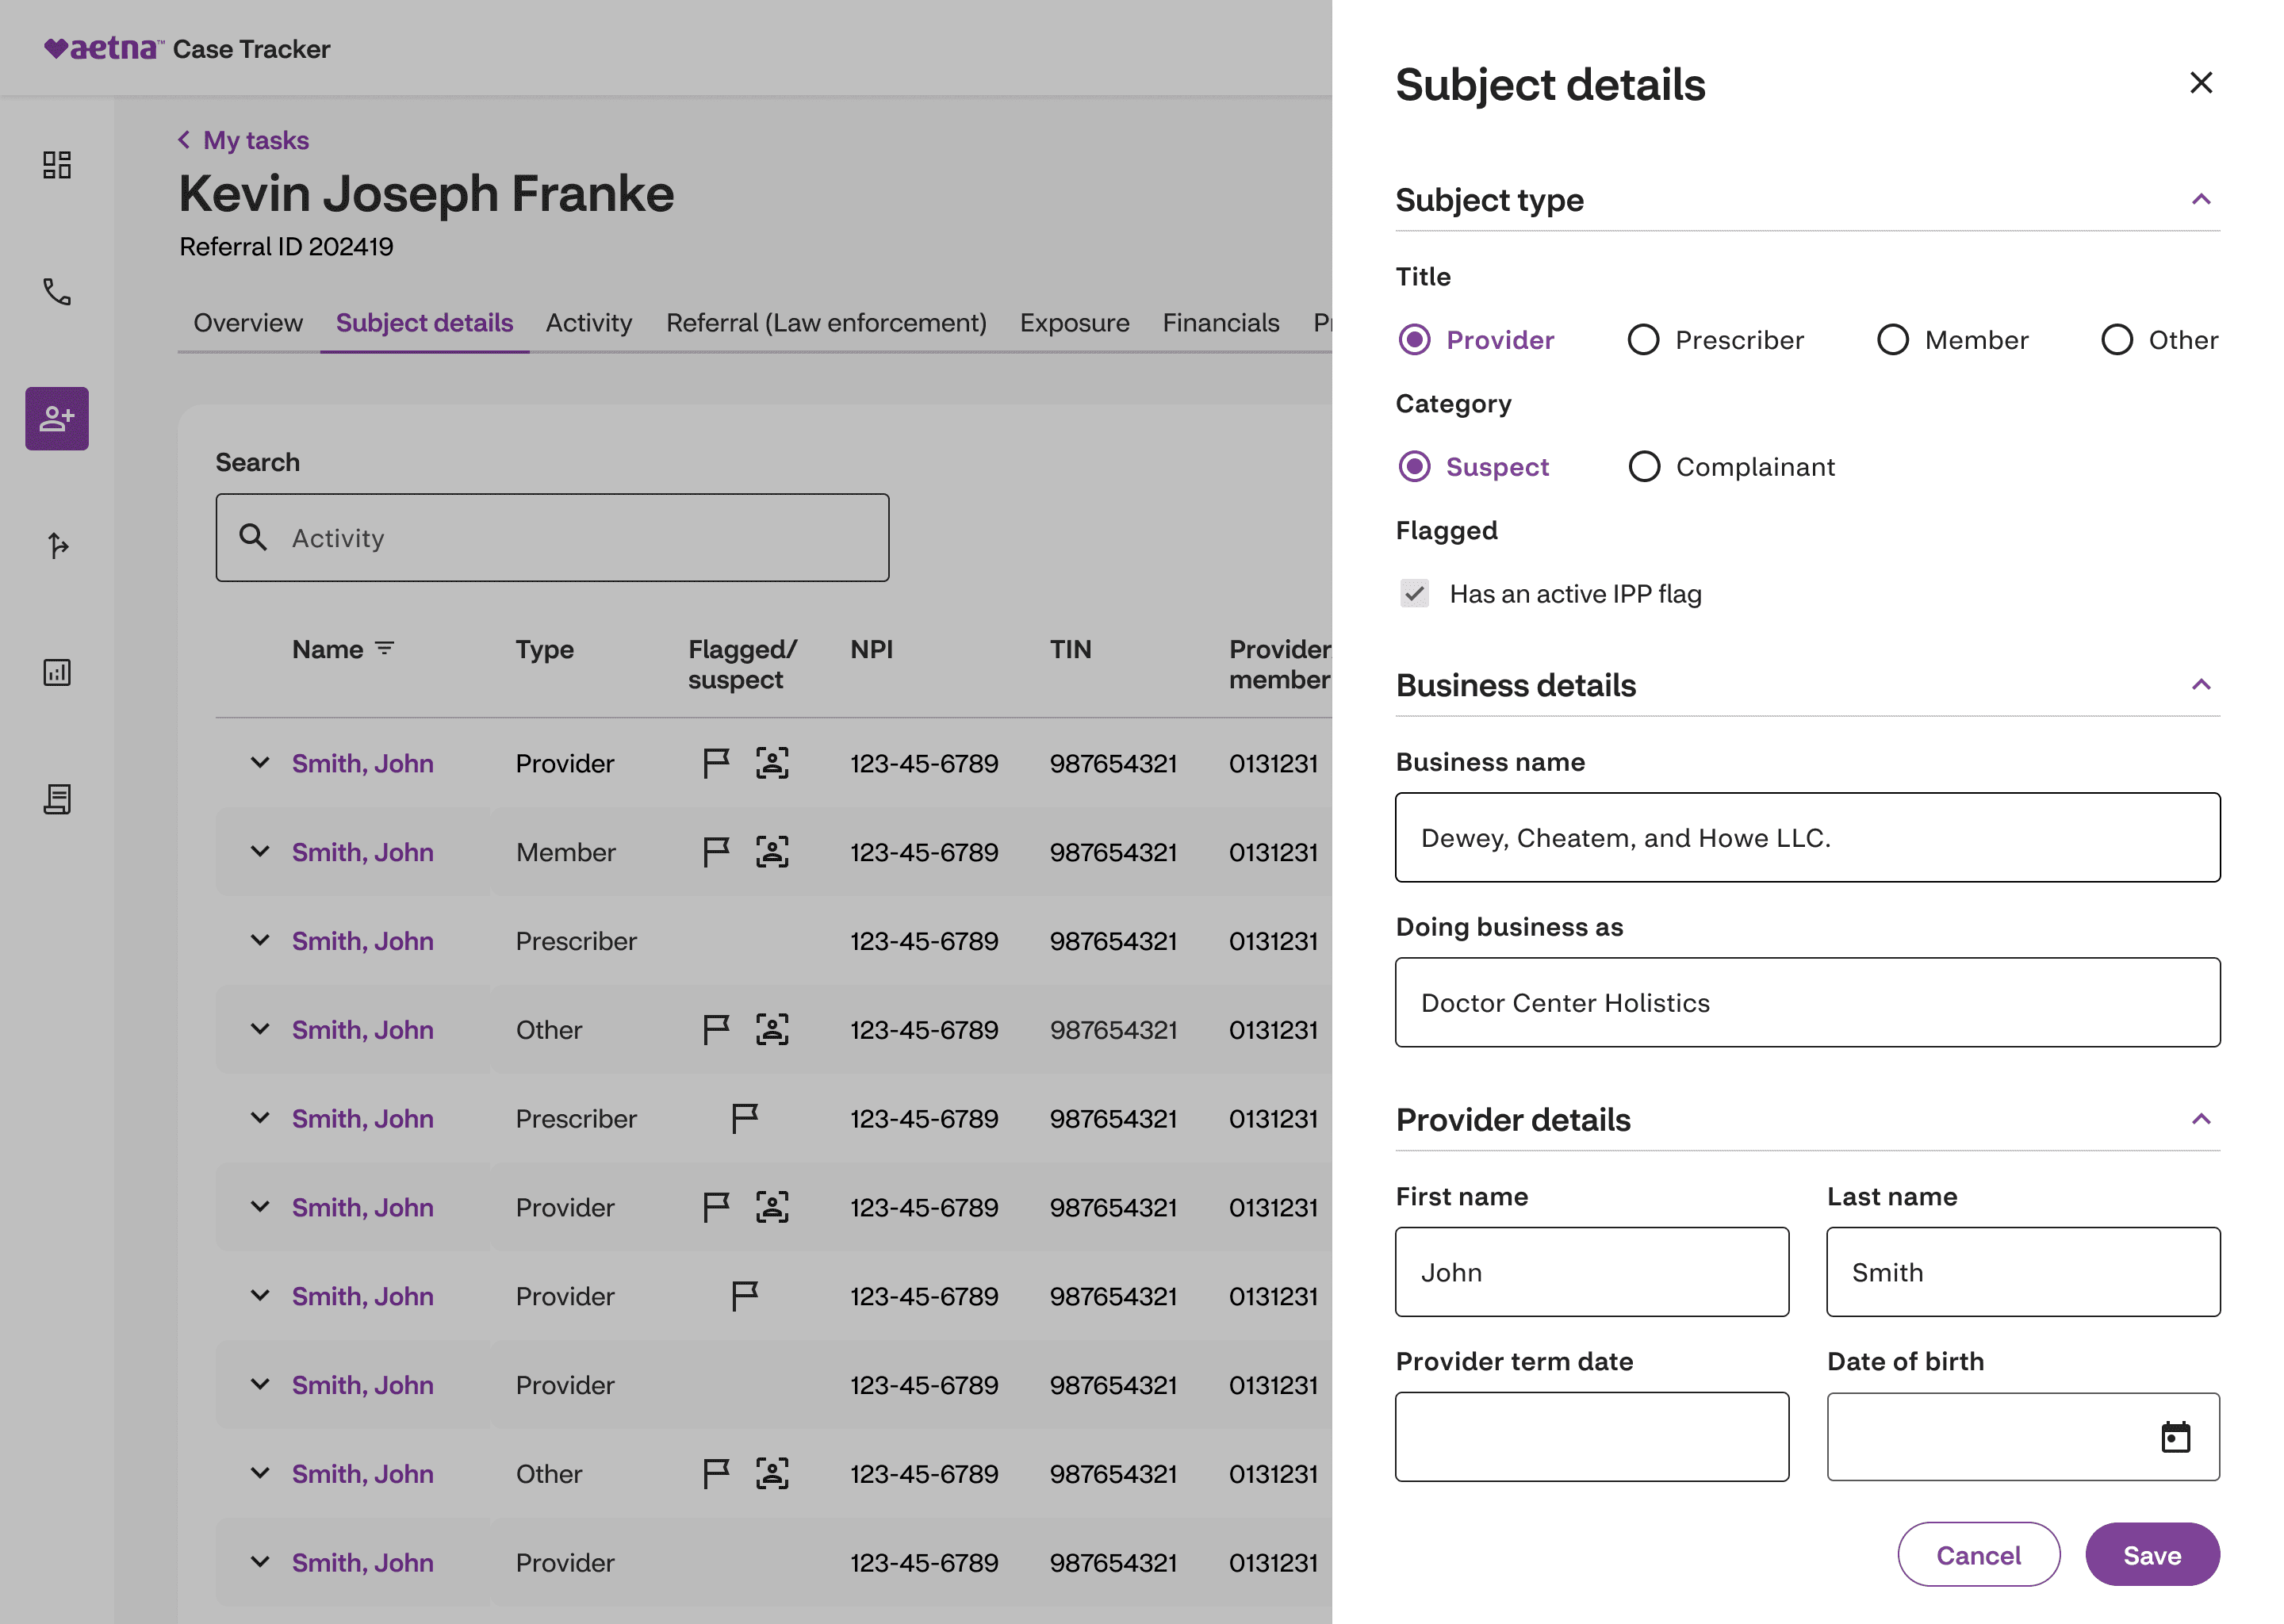Open the Referral (Law enforcement) tab
This screenshot has height=1624, width=2284.
coord(826,323)
